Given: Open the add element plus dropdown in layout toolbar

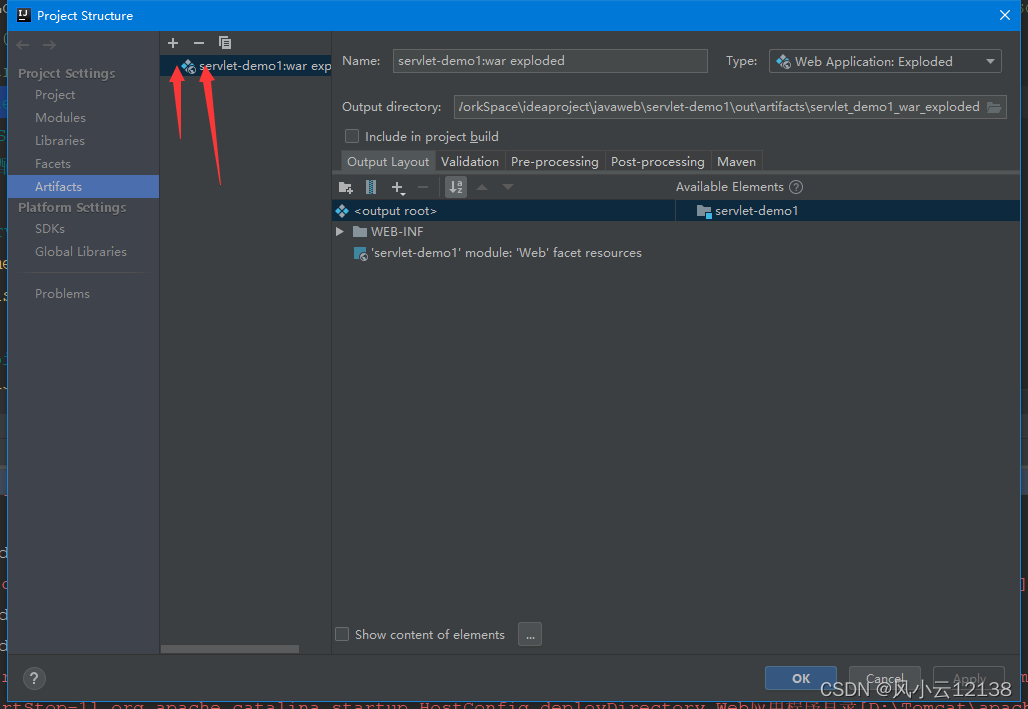Looking at the screenshot, I should click(397, 187).
